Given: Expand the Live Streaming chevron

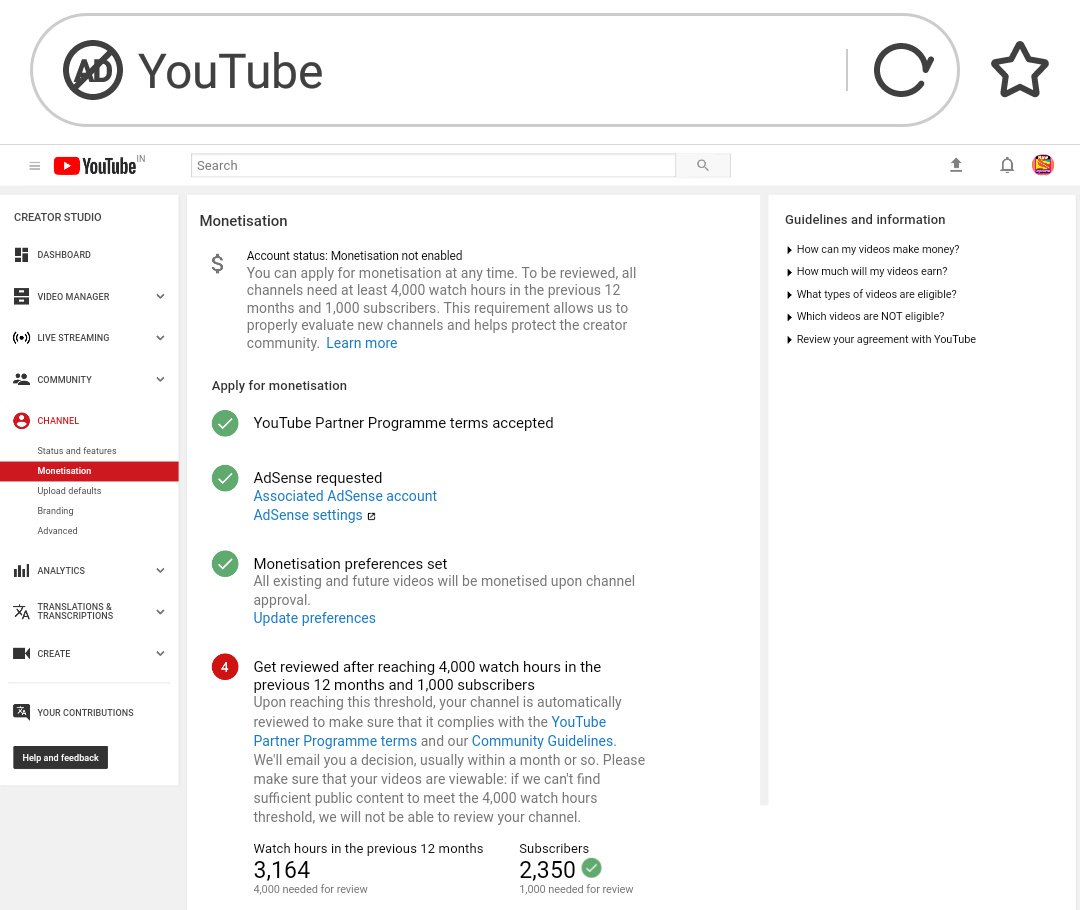Looking at the screenshot, I should click(x=160, y=338).
